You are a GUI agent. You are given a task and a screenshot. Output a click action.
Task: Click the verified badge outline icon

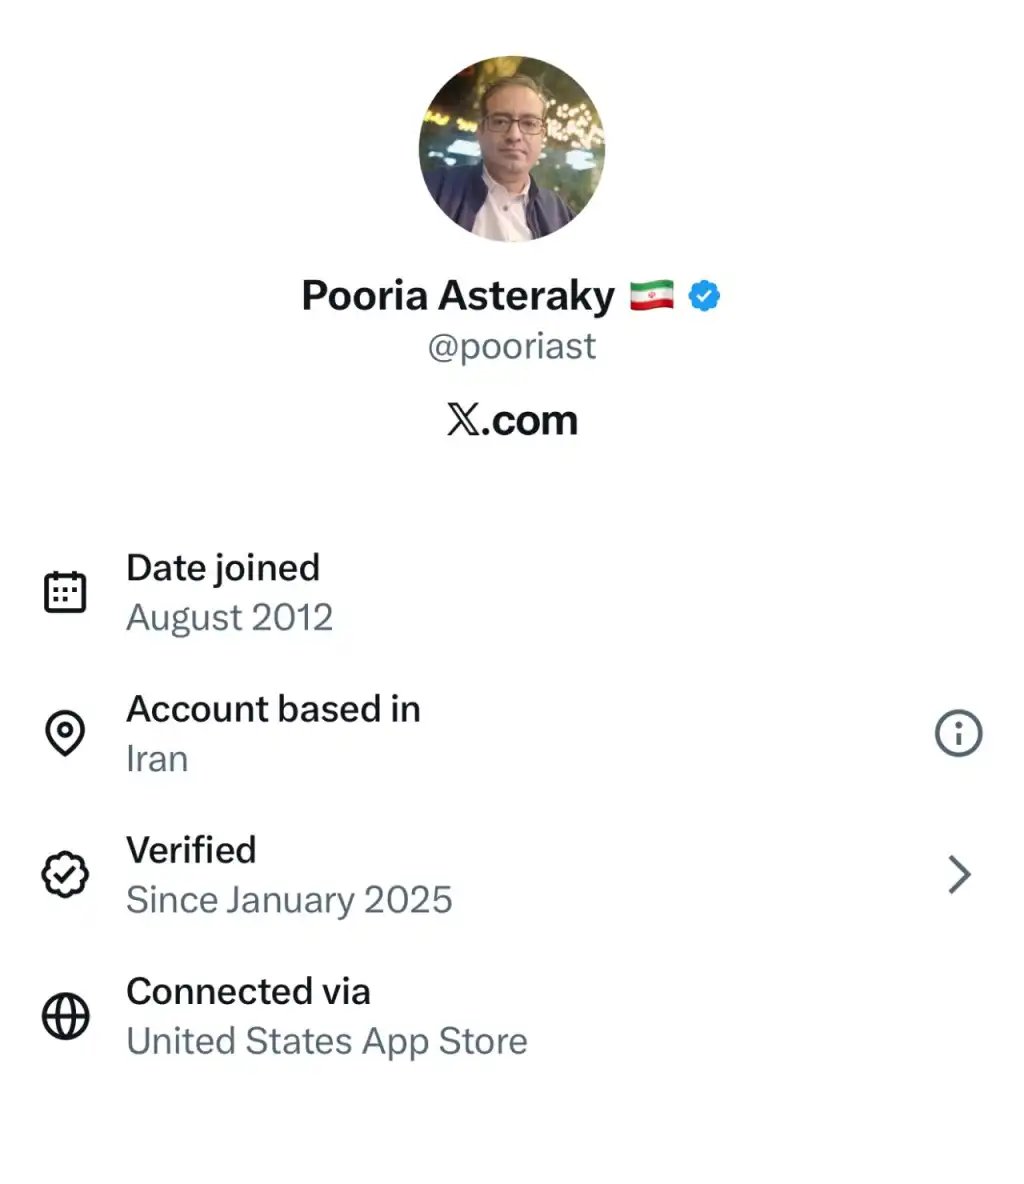[x=66, y=875]
